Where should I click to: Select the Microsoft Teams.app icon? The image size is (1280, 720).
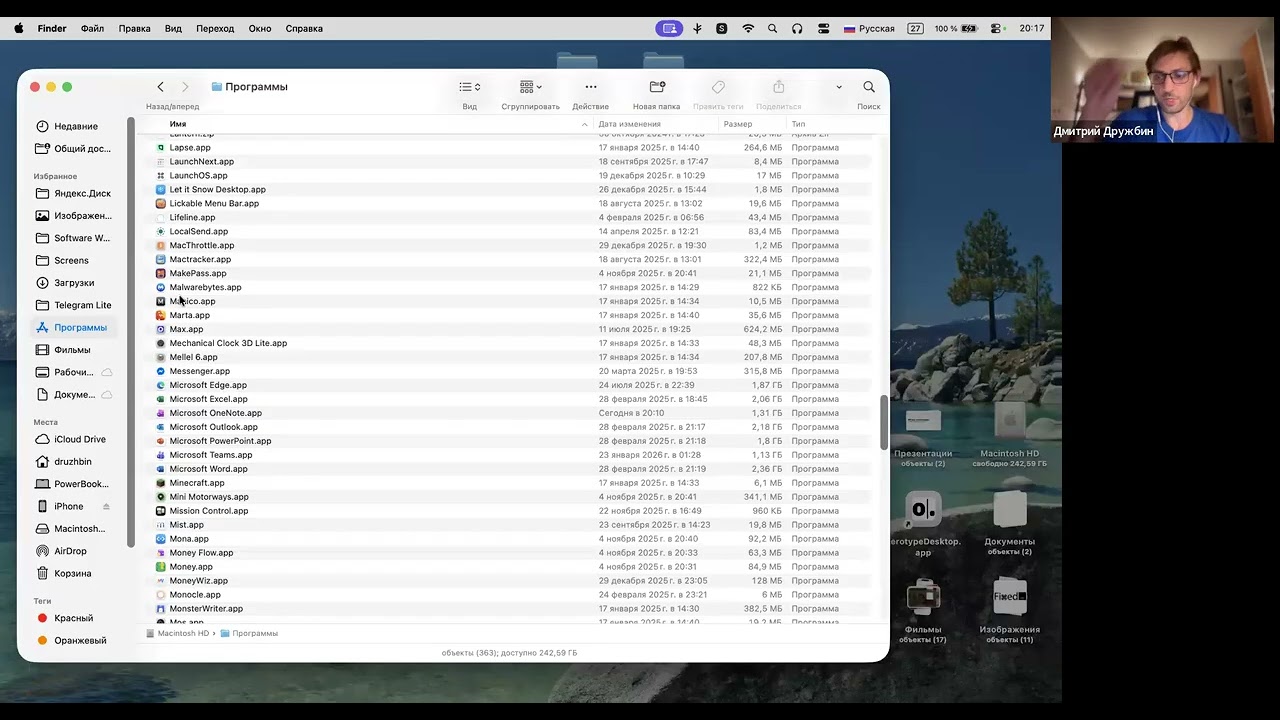pos(160,455)
